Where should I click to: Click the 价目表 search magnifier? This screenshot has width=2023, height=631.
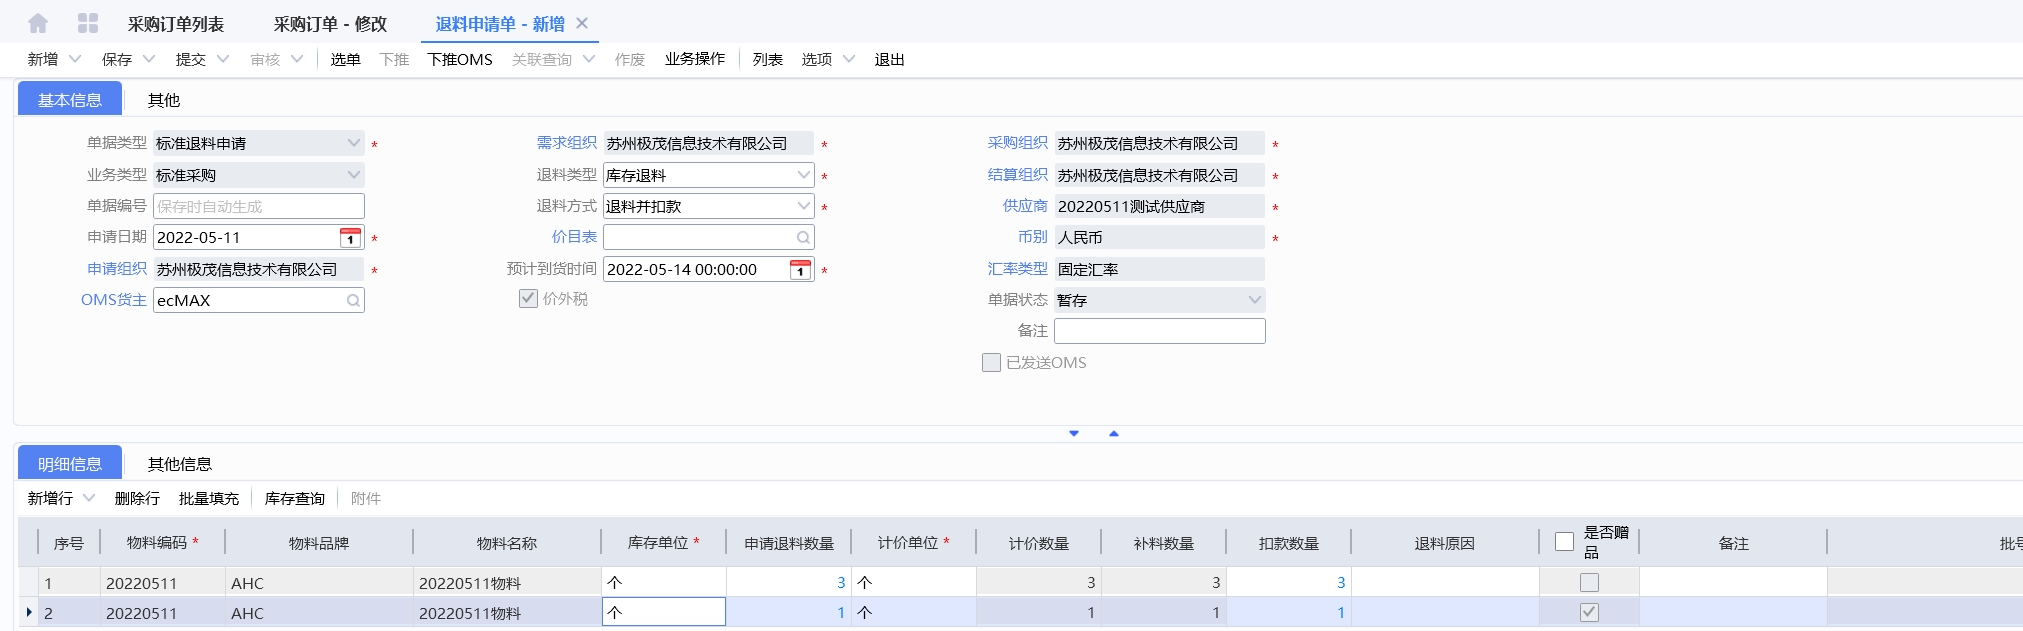[x=803, y=238]
